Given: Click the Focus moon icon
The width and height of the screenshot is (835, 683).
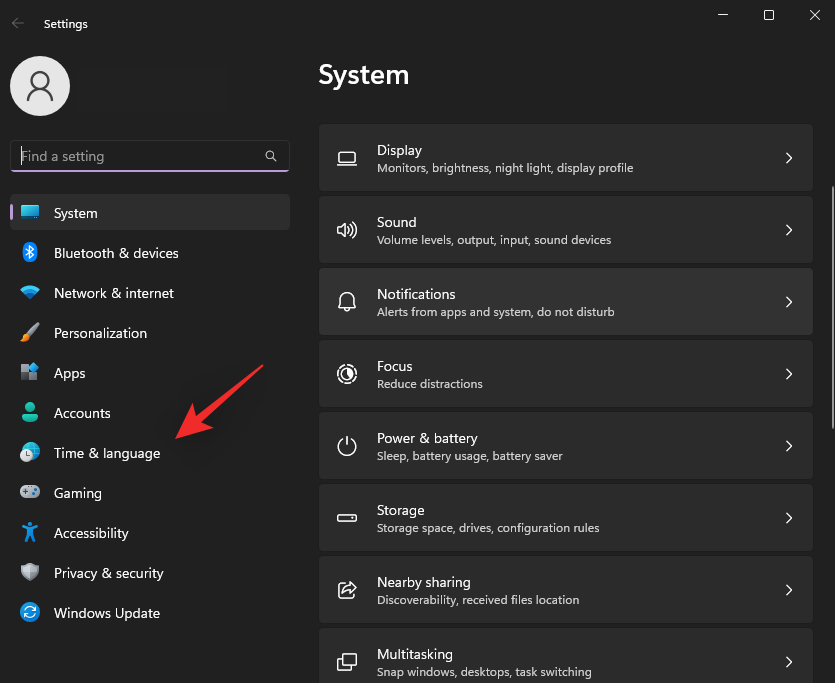Looking at the screenshot, I should click(x=346, y=373).
